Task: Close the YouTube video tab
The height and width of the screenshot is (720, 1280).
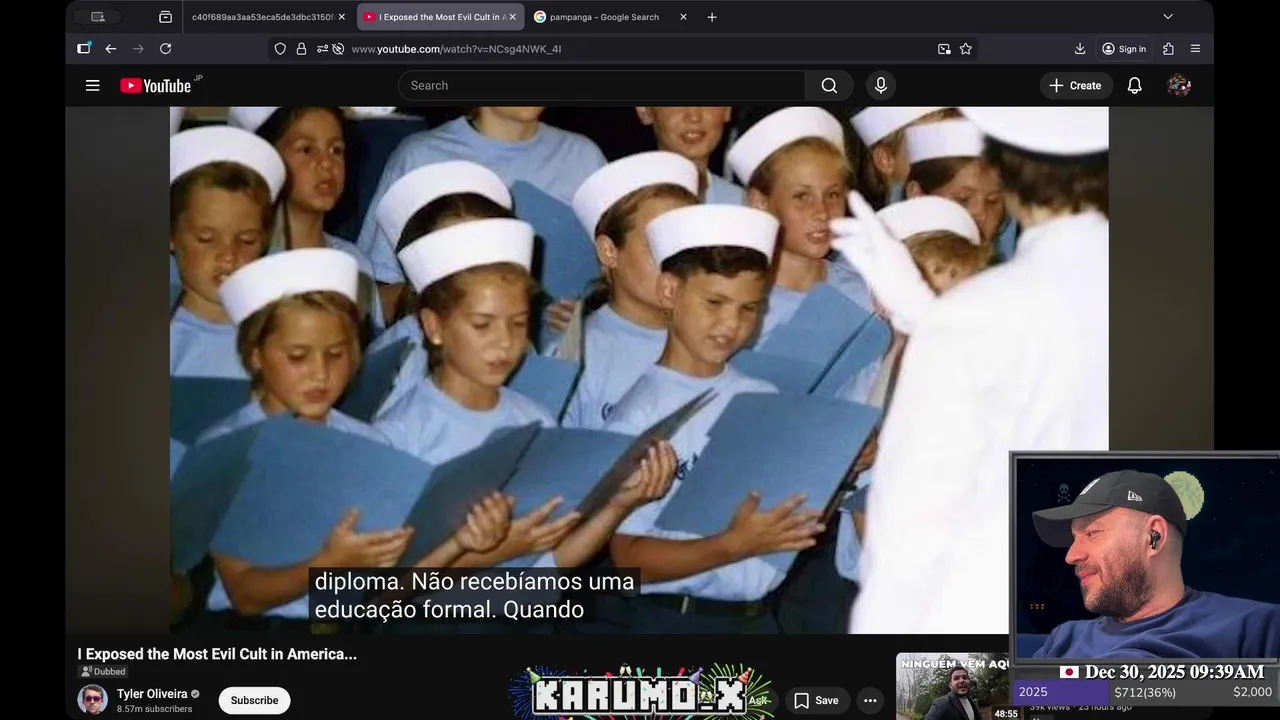Action: click(x=512, y=17)
